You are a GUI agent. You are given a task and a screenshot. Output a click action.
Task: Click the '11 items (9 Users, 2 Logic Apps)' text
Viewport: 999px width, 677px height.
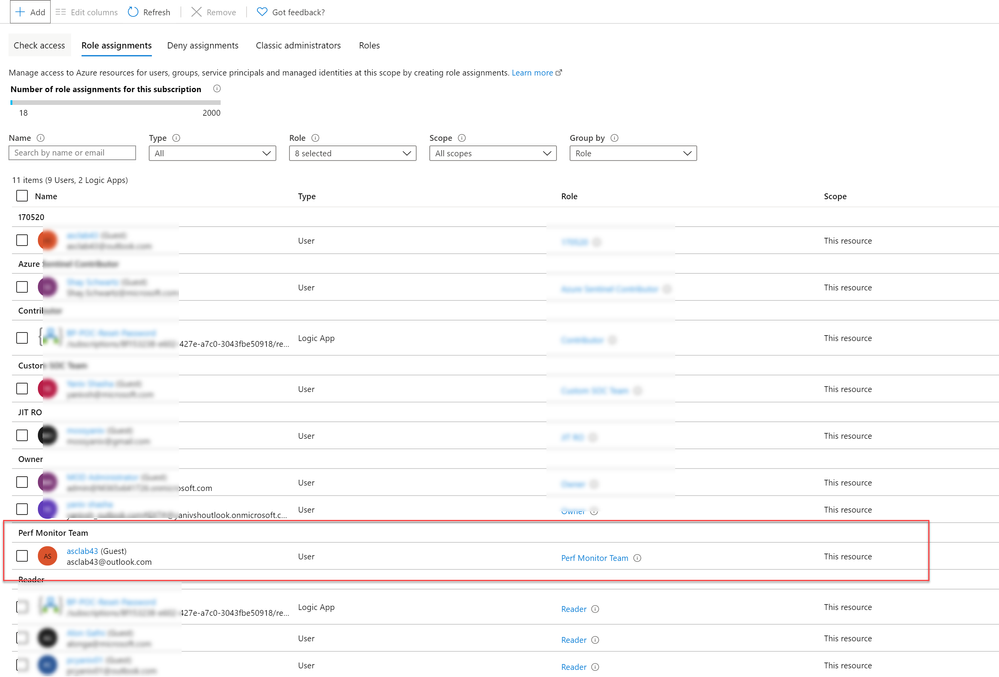point(70,180)
